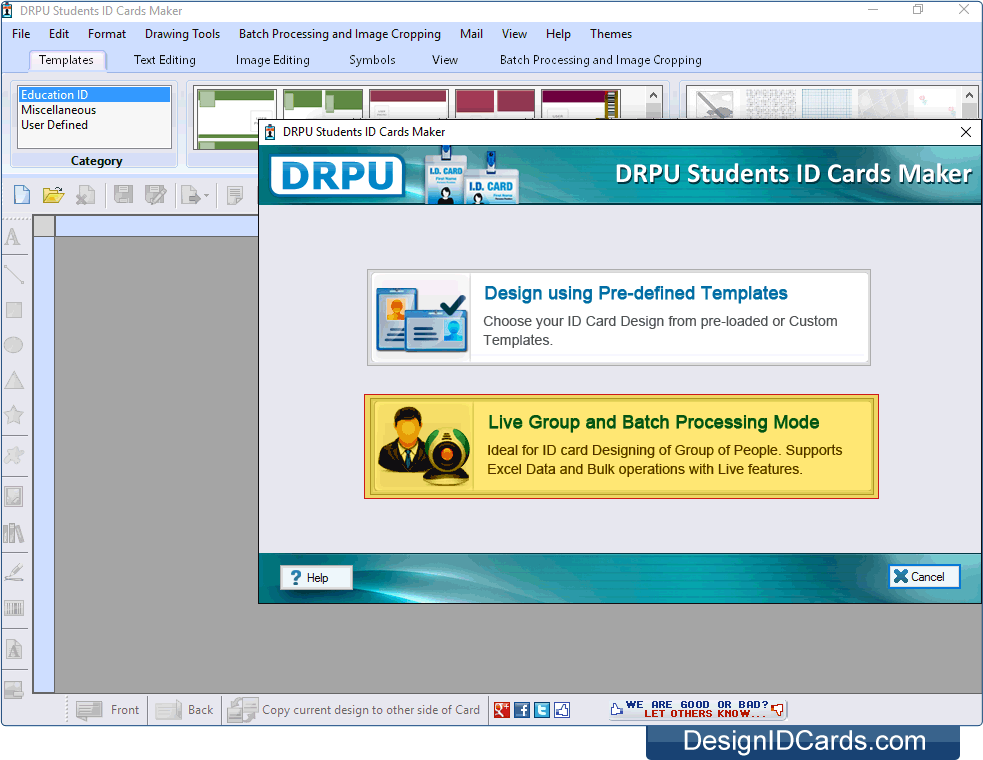The height and width of the screenshot is (760, 983).
Task: Open the Drawing Tools menu
Action: pyautogui.click(x=182, y=34)
